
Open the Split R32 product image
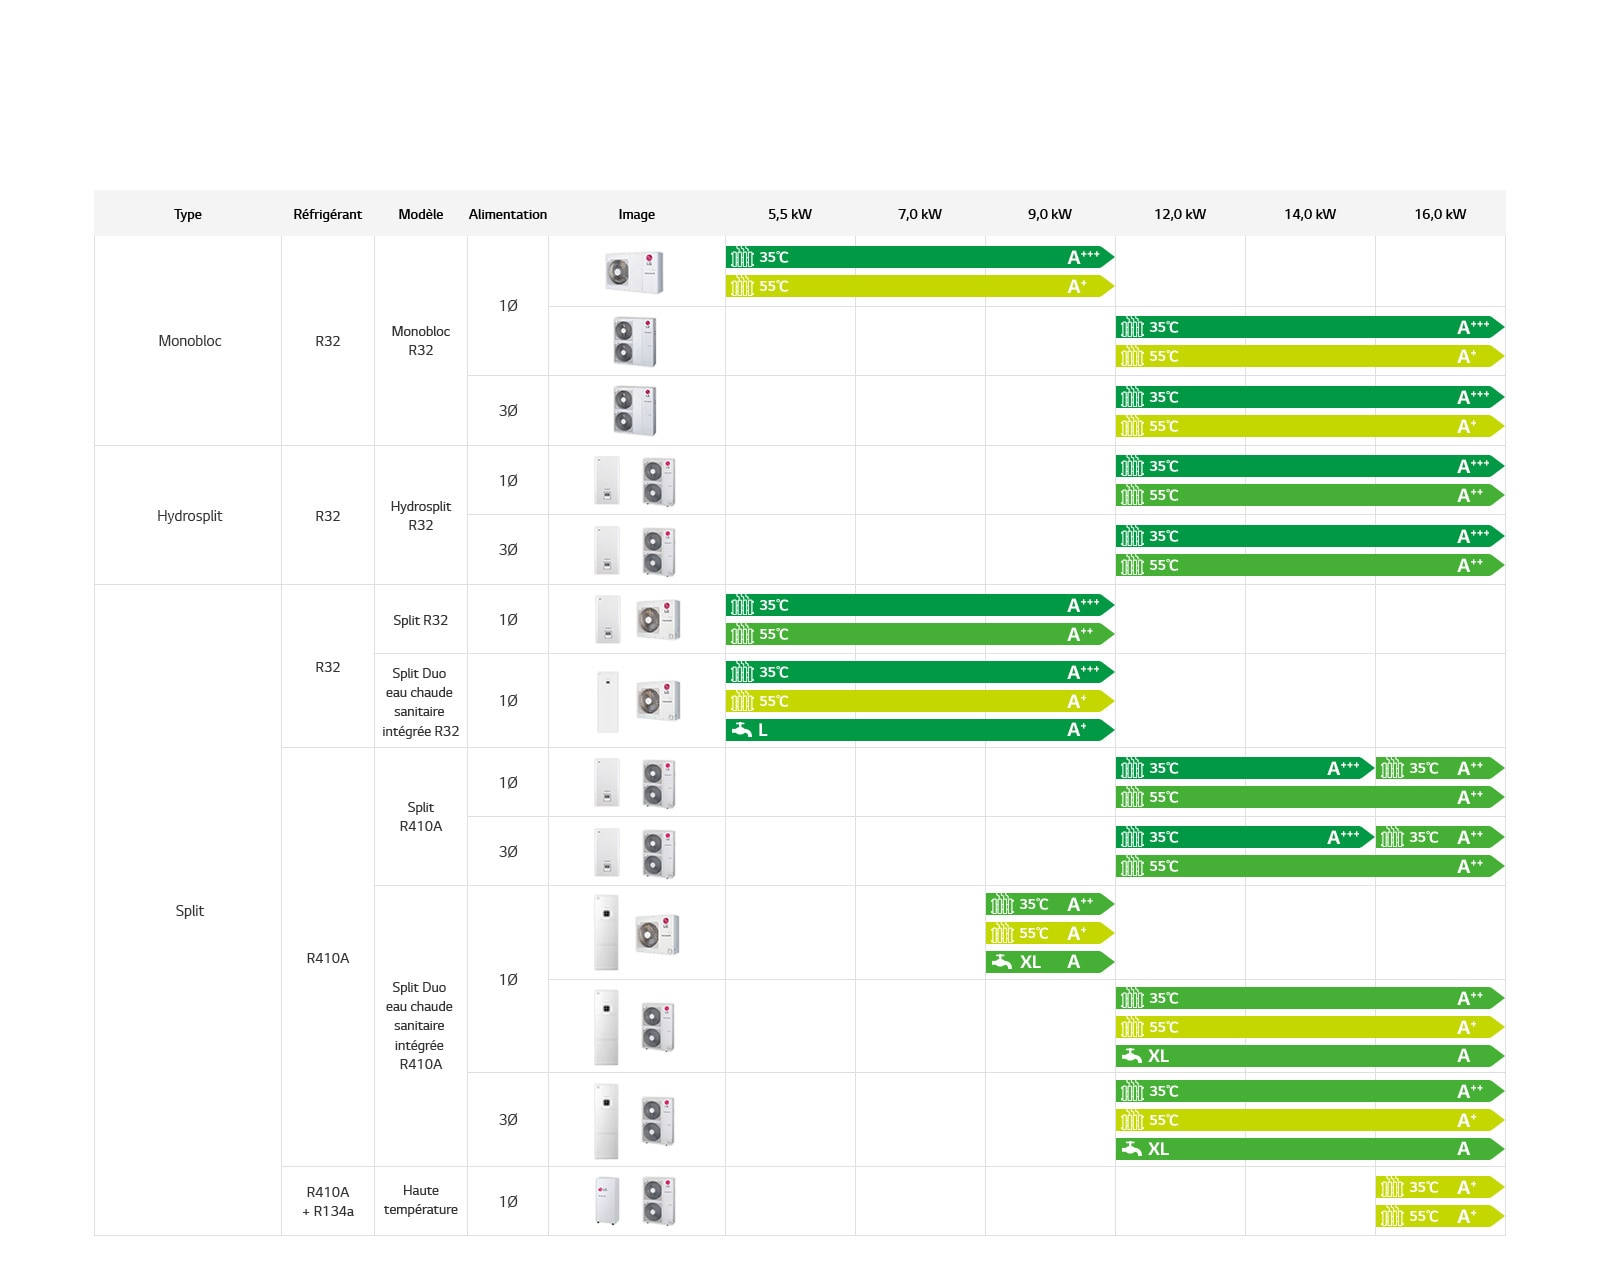coord(636,620)
